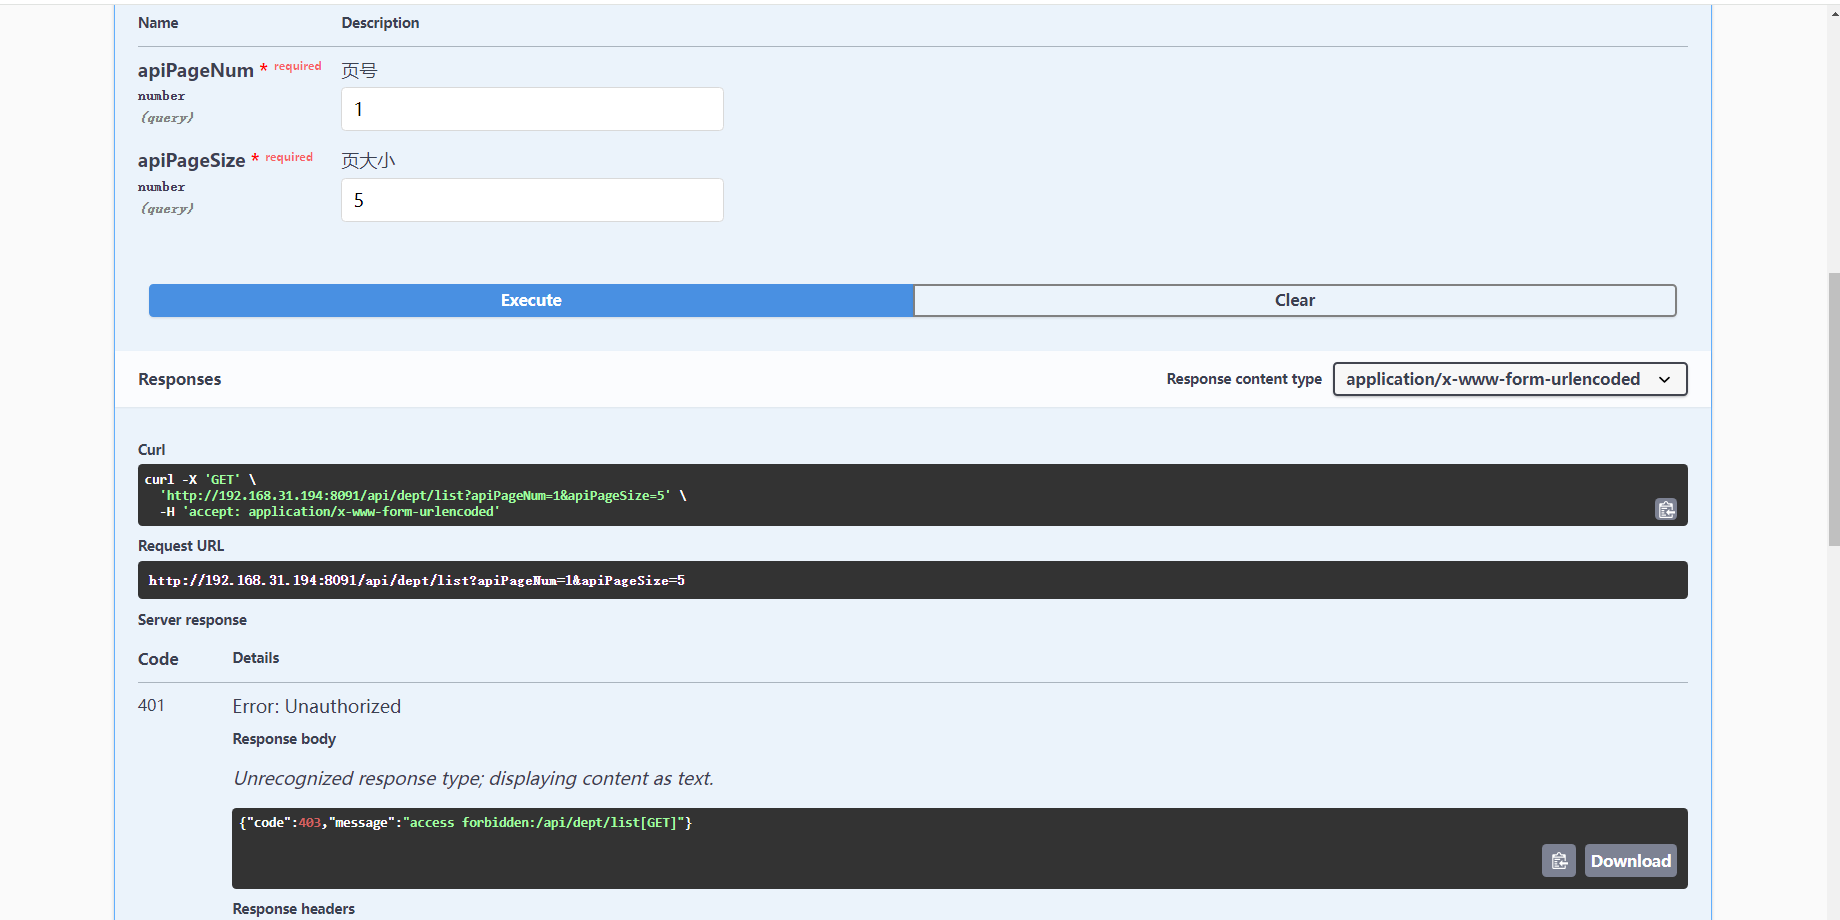This screenshot has width=1840, height=920.
Task: Click the dropdown chevron beside application/x-www-form-urlencoded
Action: 1665,380
